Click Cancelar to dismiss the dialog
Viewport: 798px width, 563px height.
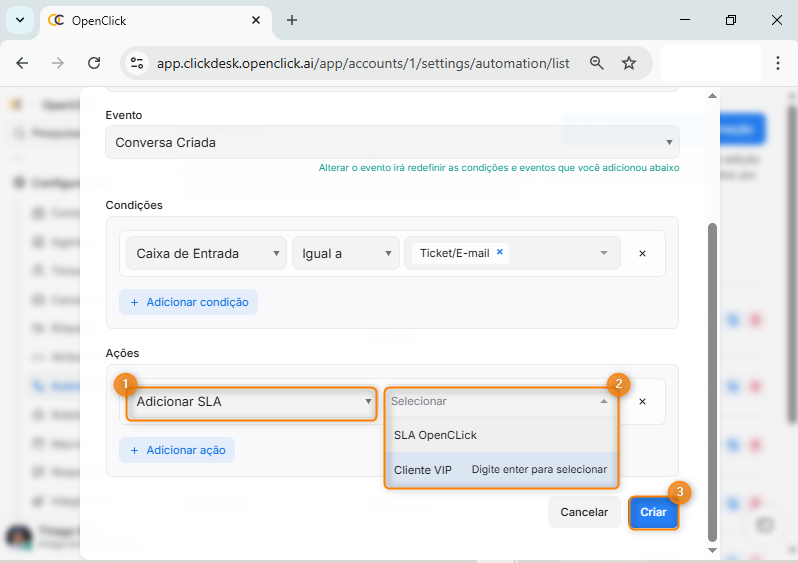[x=583, y=512]
